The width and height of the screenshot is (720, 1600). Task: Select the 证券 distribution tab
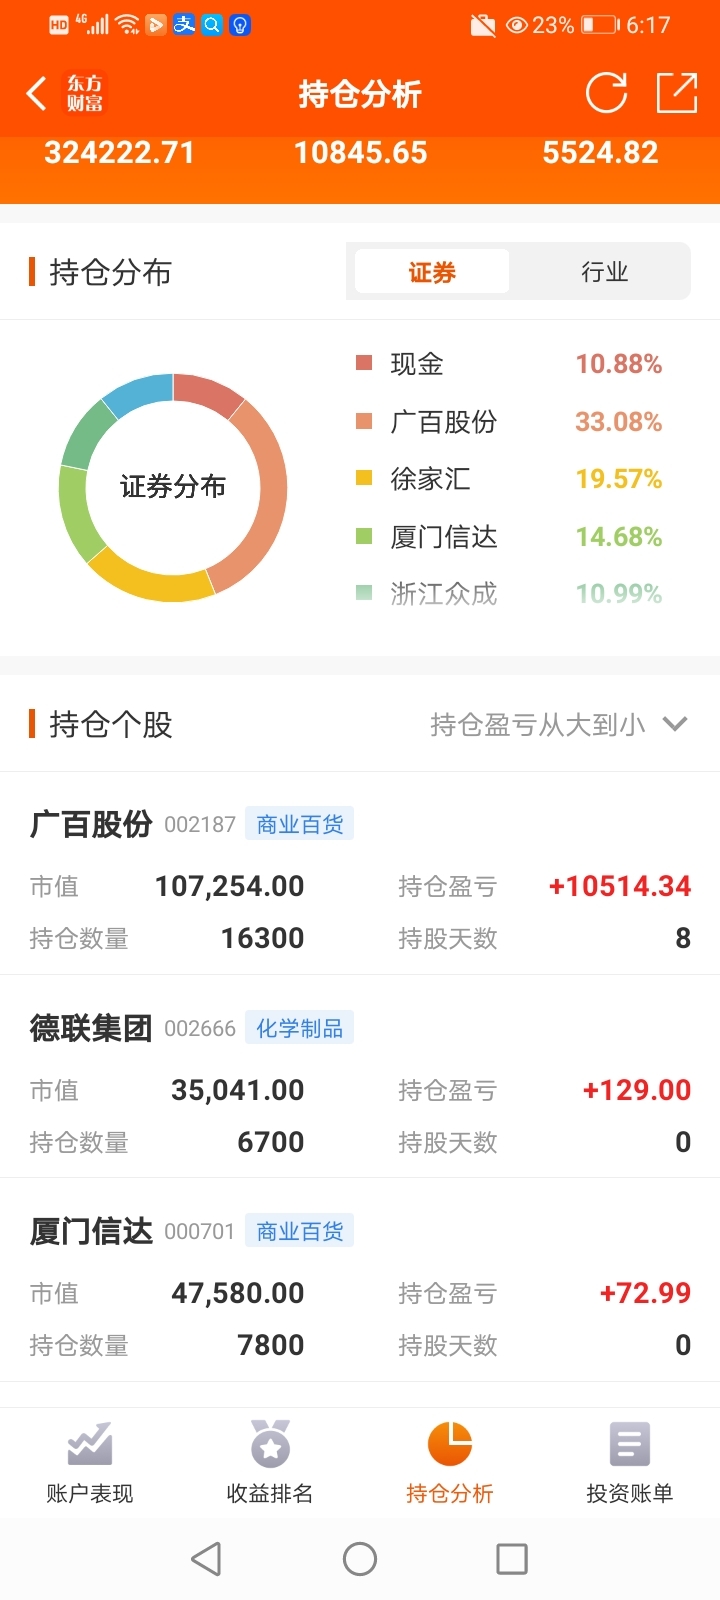tap(432, 271)
